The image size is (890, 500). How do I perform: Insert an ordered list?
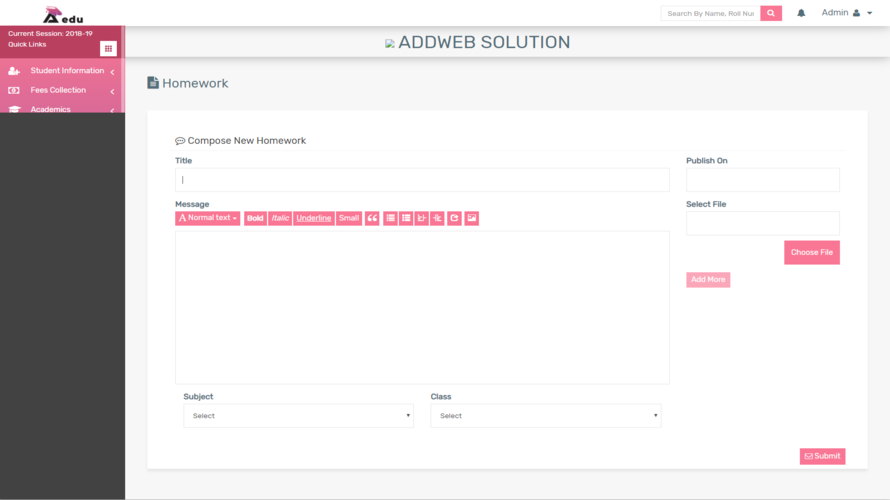pos(406,218)
